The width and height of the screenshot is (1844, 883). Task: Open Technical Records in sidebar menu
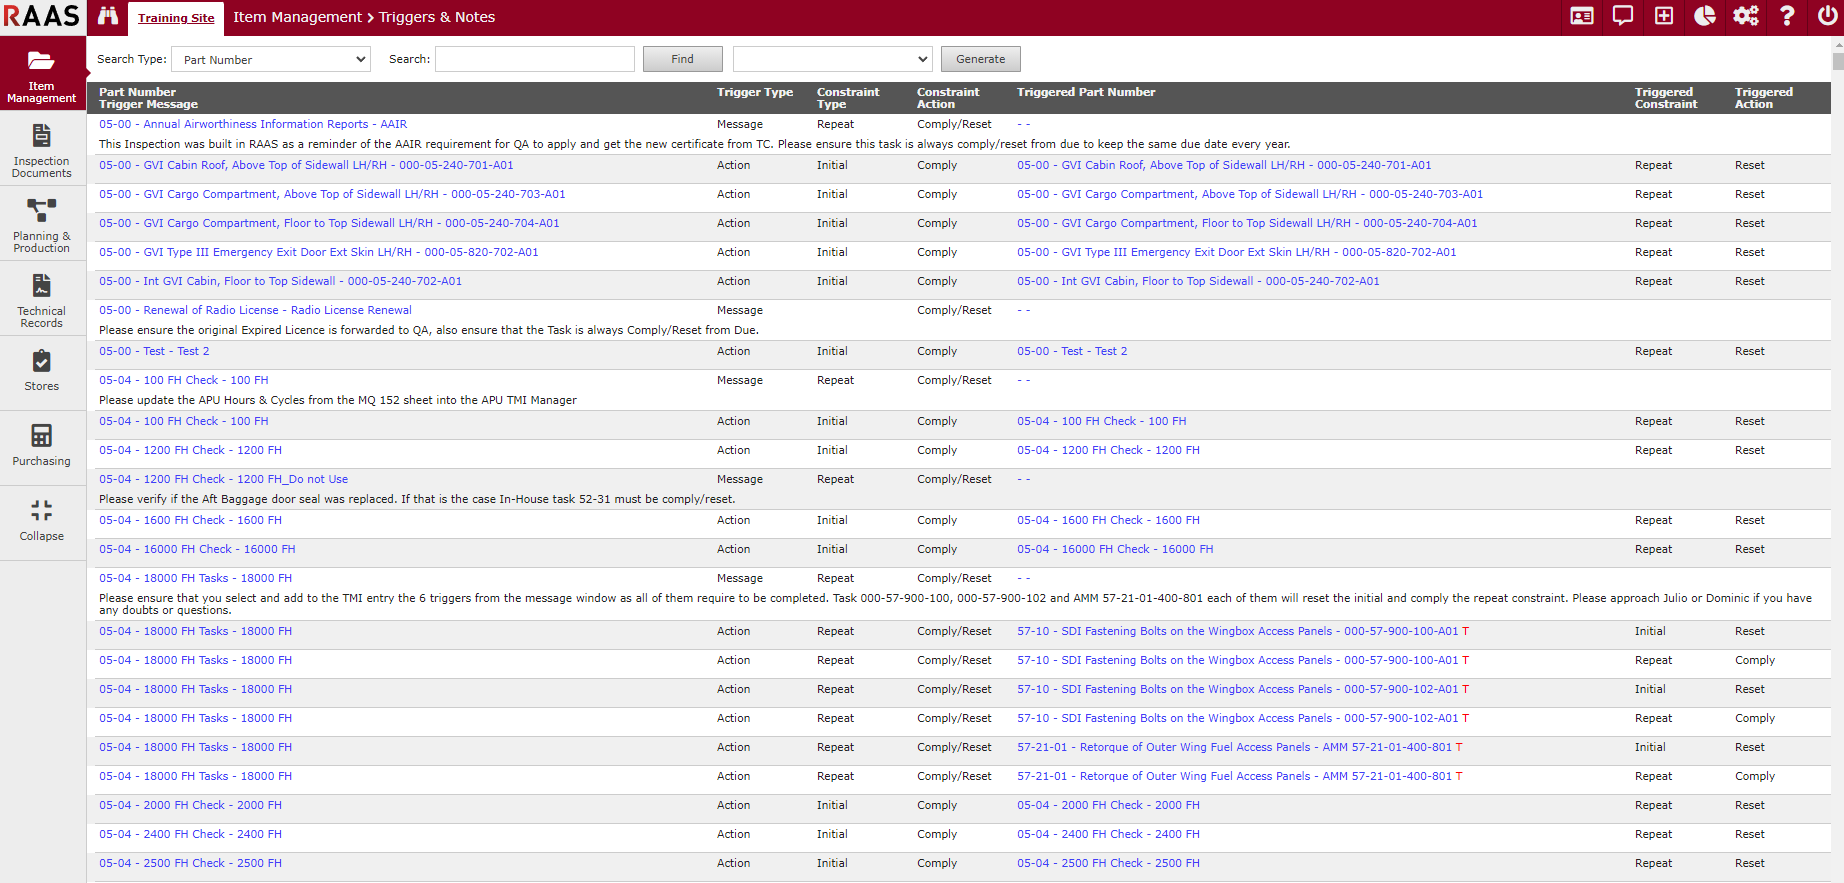click(42, 300)
